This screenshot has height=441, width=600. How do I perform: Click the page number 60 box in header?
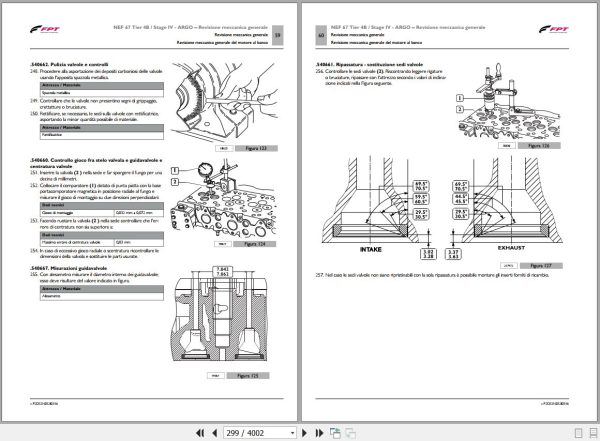click(321, 35)
